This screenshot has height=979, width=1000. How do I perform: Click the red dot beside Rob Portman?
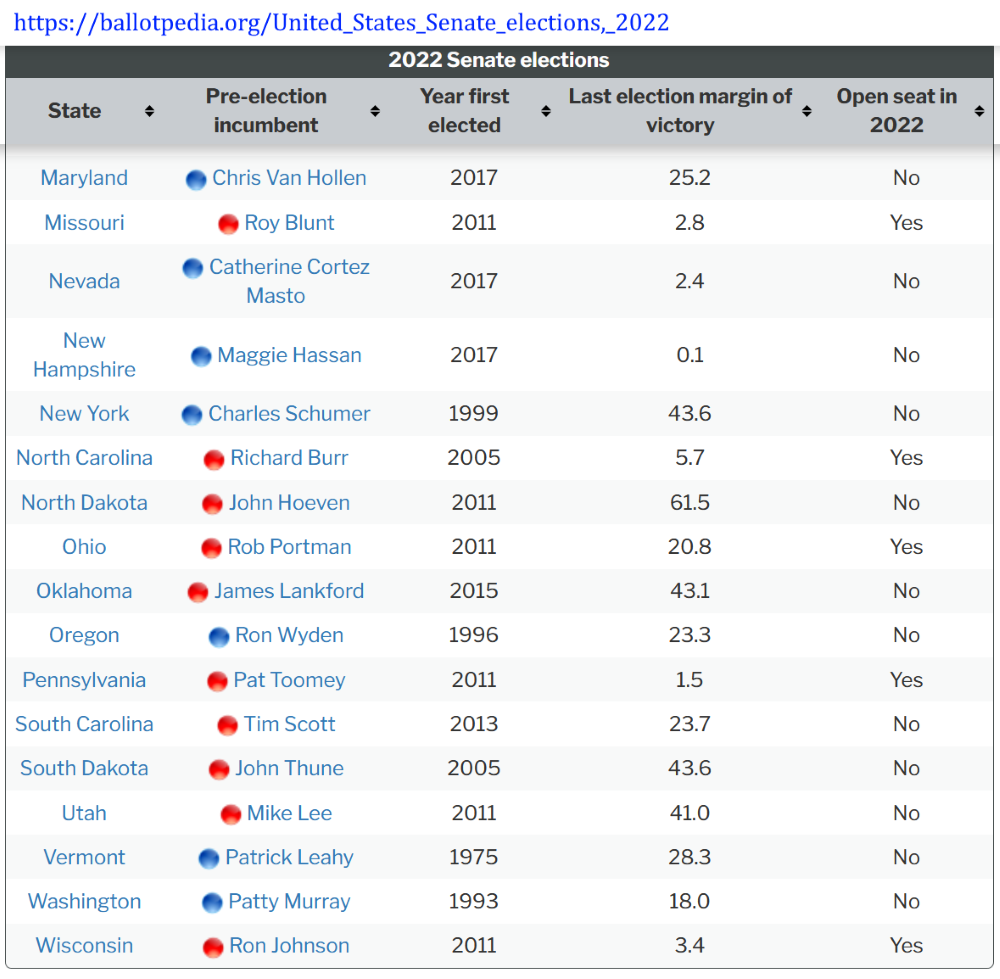pyautogui.click(x=211, y=548)
